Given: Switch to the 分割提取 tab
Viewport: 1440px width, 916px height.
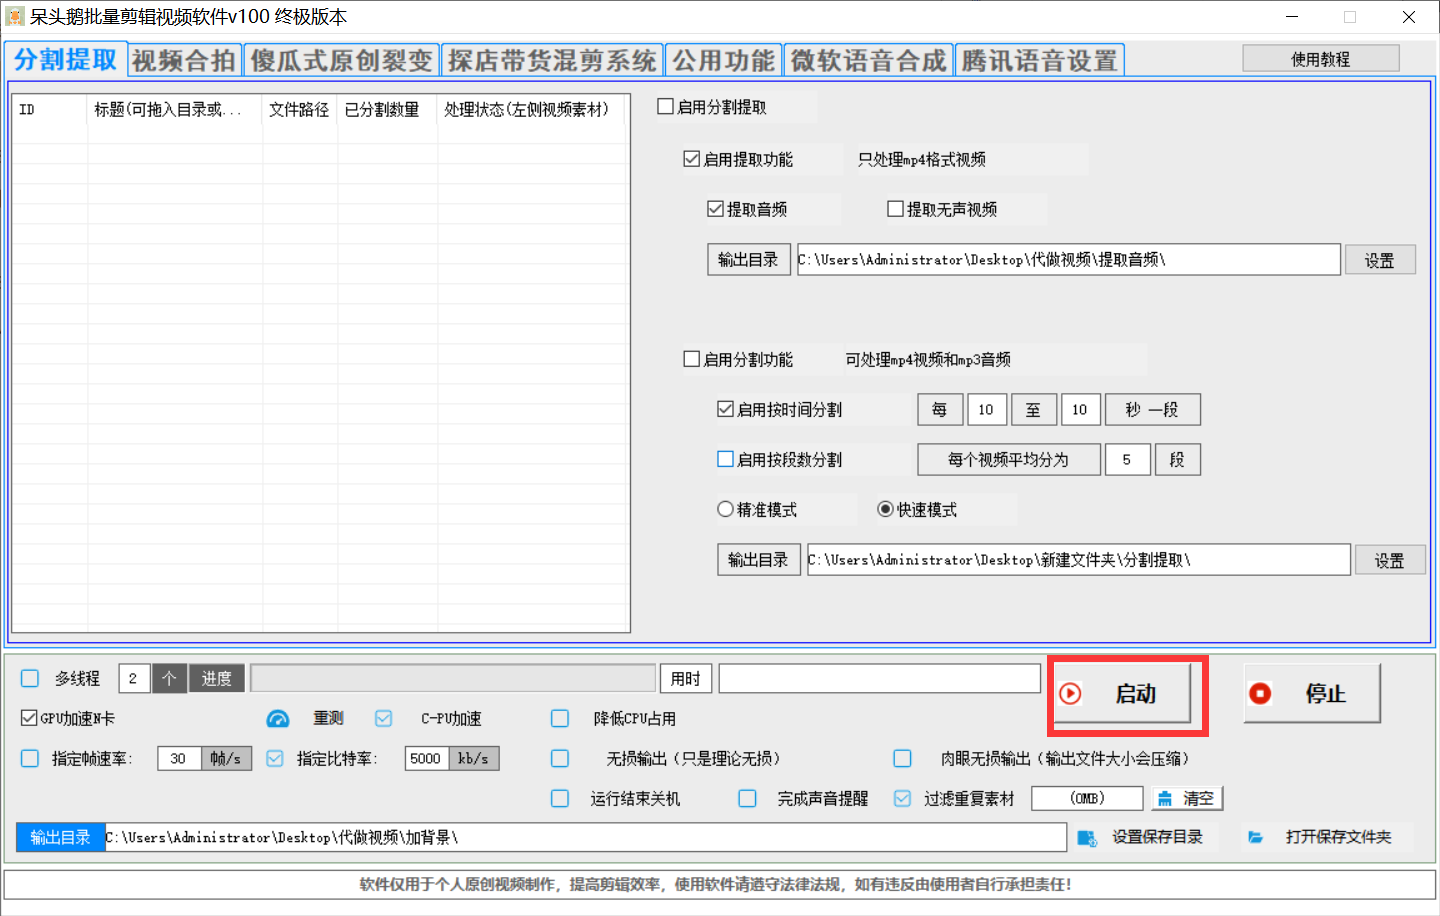Looking at the screenshot, I should 65,59.
